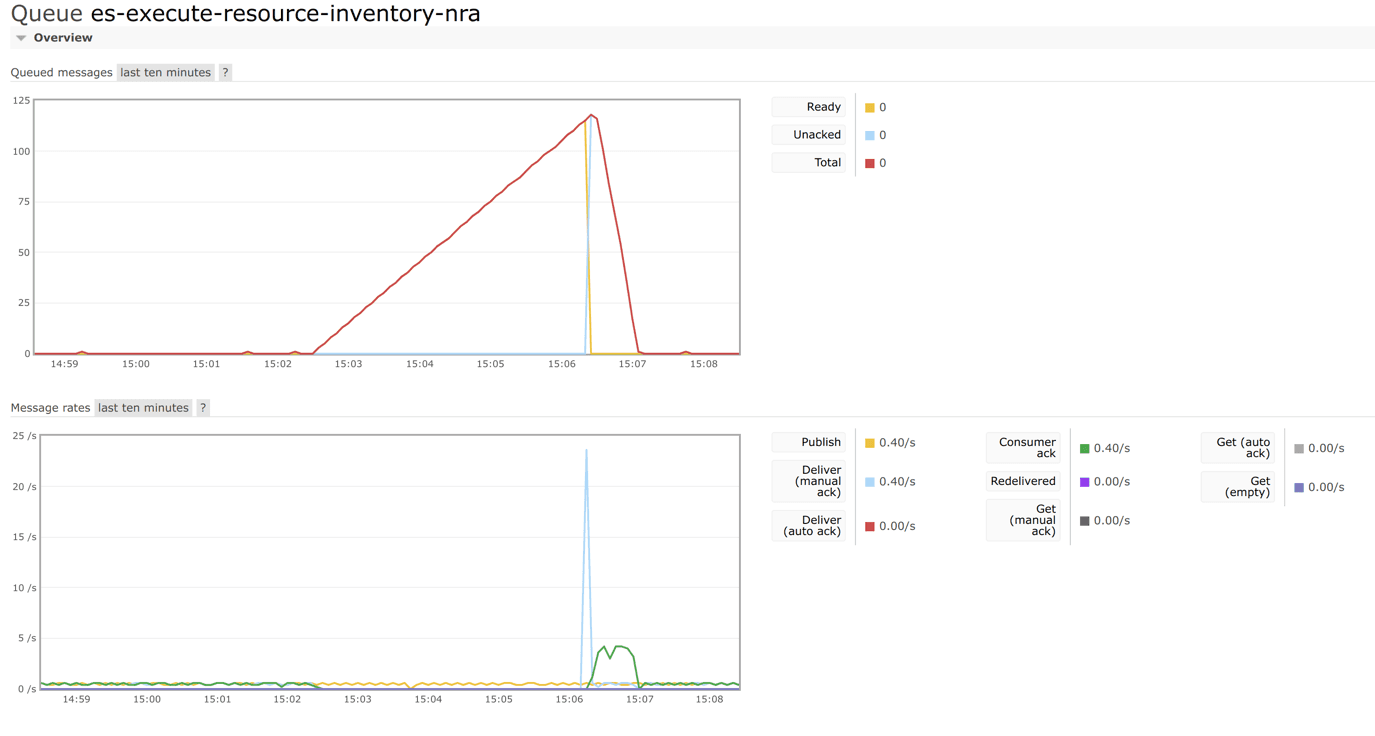This screenshot has width=1375, height=736.
Task: Click the Overview section heading
Action: coord(63,38)
